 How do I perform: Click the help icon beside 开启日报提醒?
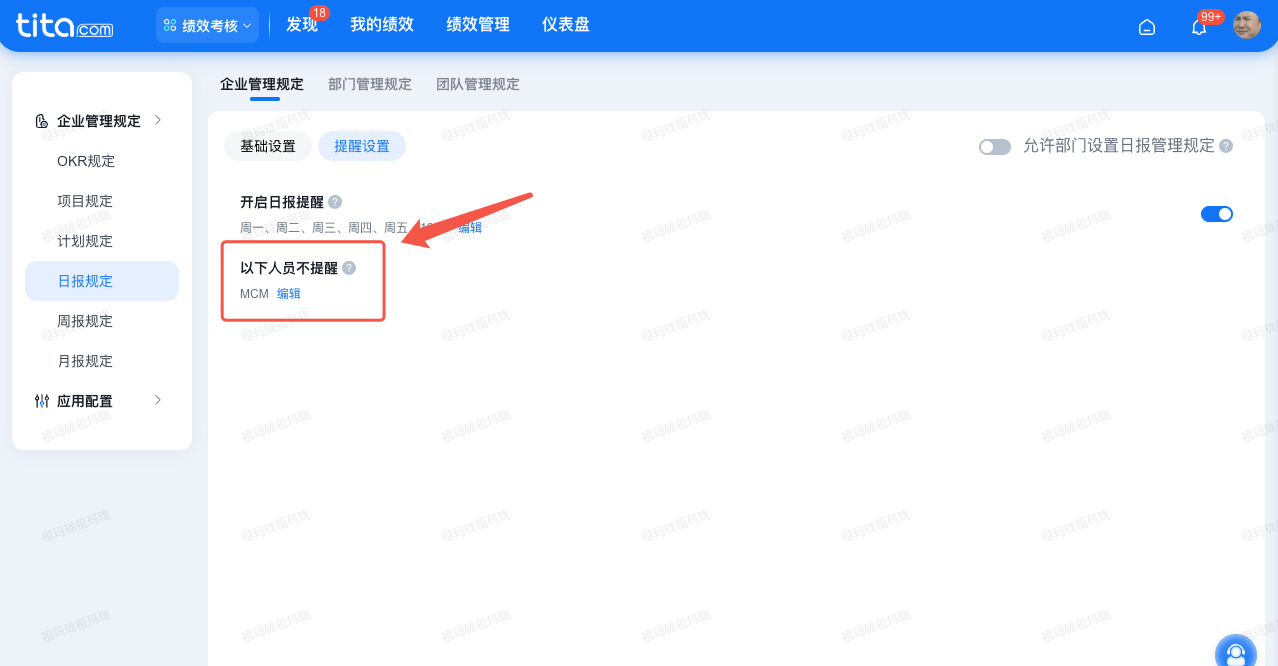pyautogui.click(x=335, y=201)
